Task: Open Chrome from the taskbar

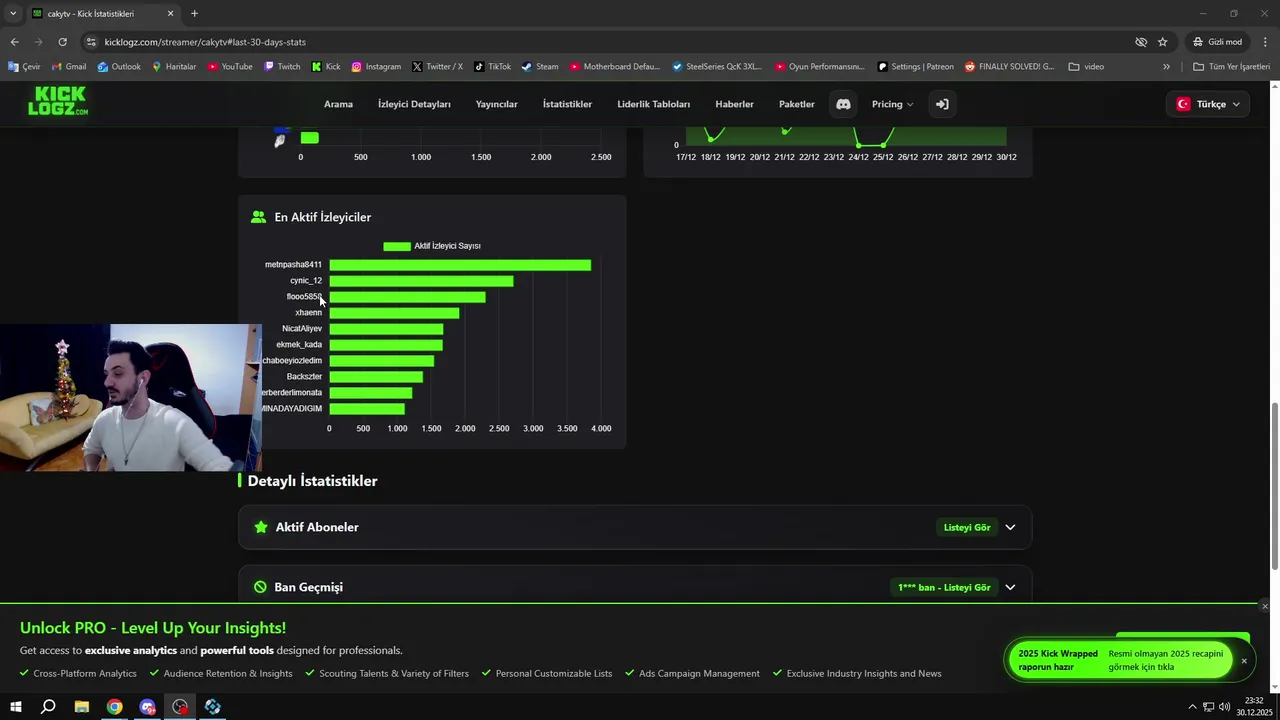Action: [x=115, y=707]
